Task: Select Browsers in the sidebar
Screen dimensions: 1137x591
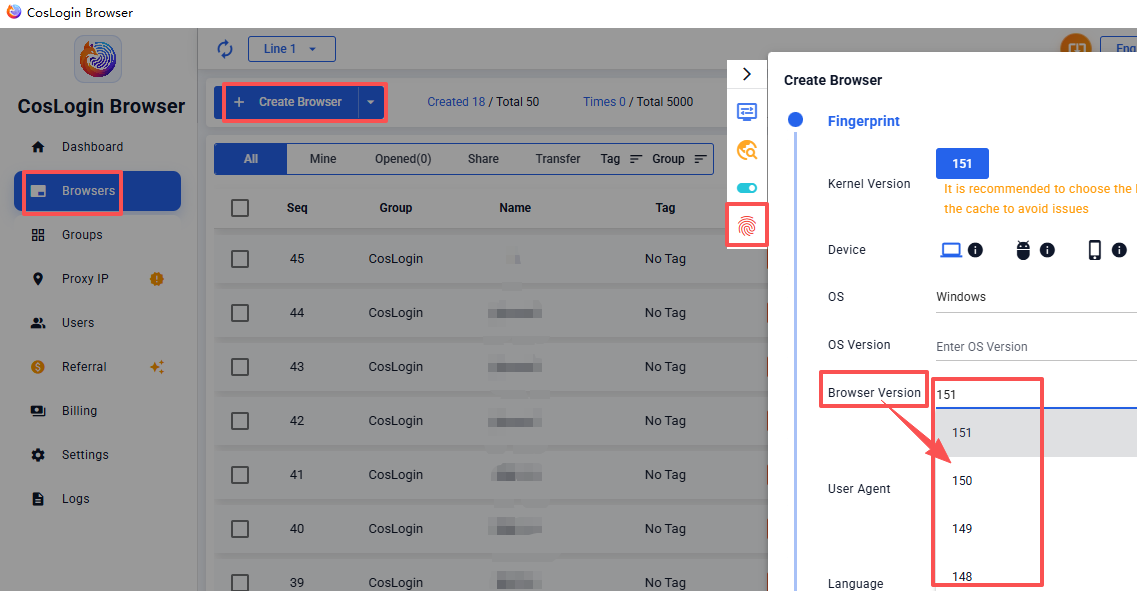Action: pos(97,191)
